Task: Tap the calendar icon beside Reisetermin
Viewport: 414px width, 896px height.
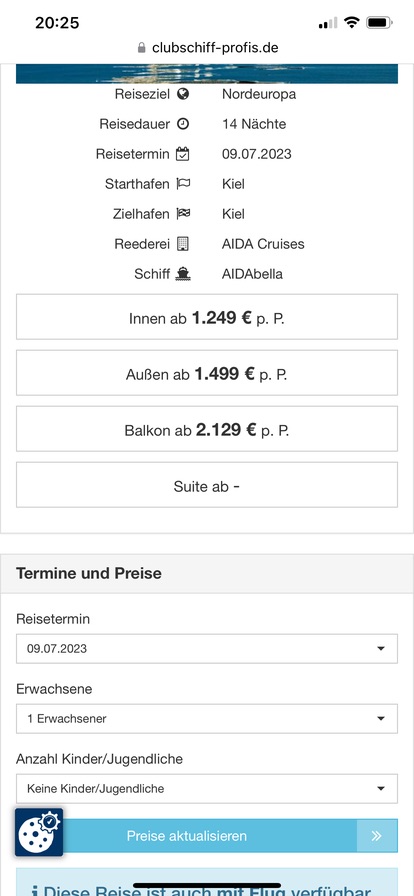Action: tap(182, 154)
